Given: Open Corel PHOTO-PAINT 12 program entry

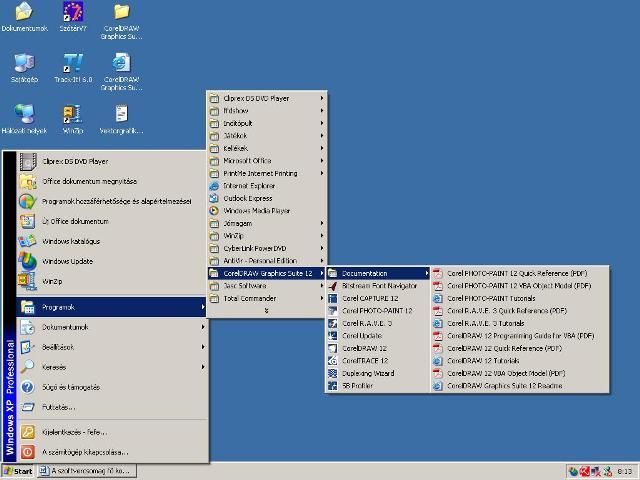Looking at the screenshot, I should pyautogui.click(x=376, y=311).
